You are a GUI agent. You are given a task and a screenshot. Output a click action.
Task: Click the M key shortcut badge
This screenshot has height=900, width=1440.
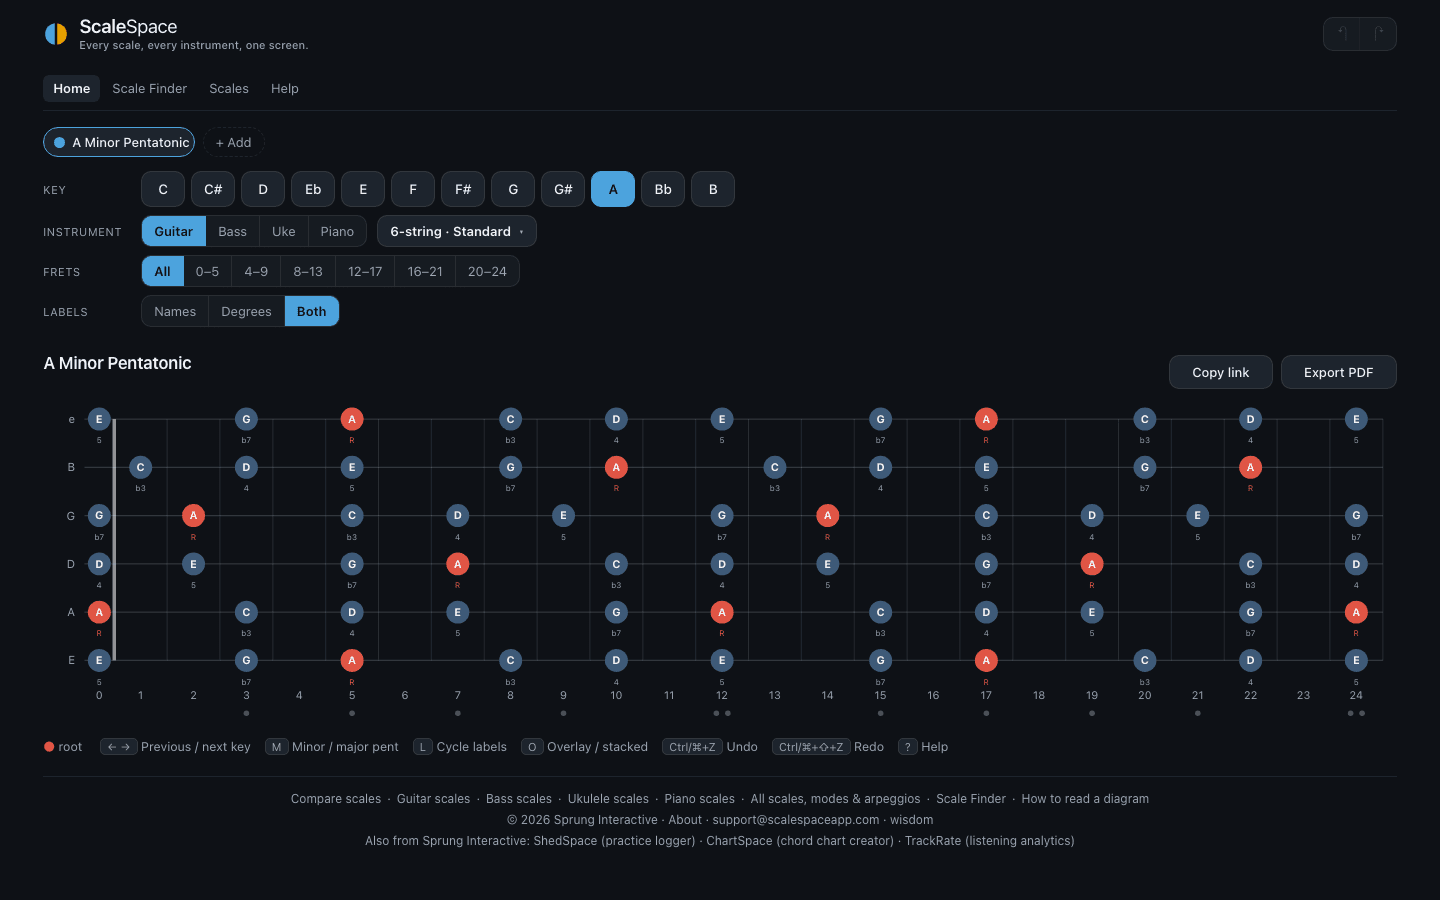277,747
